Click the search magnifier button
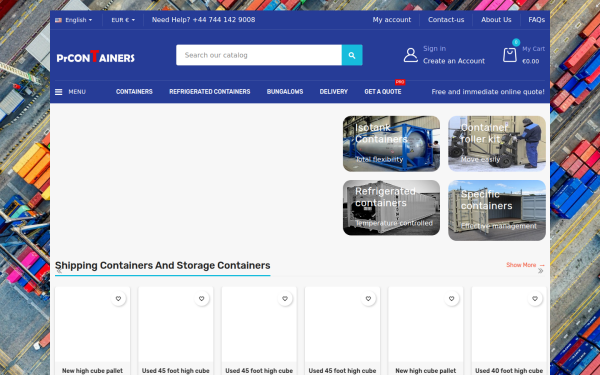This screenshot has width=600, height=375. pos(352,55)
